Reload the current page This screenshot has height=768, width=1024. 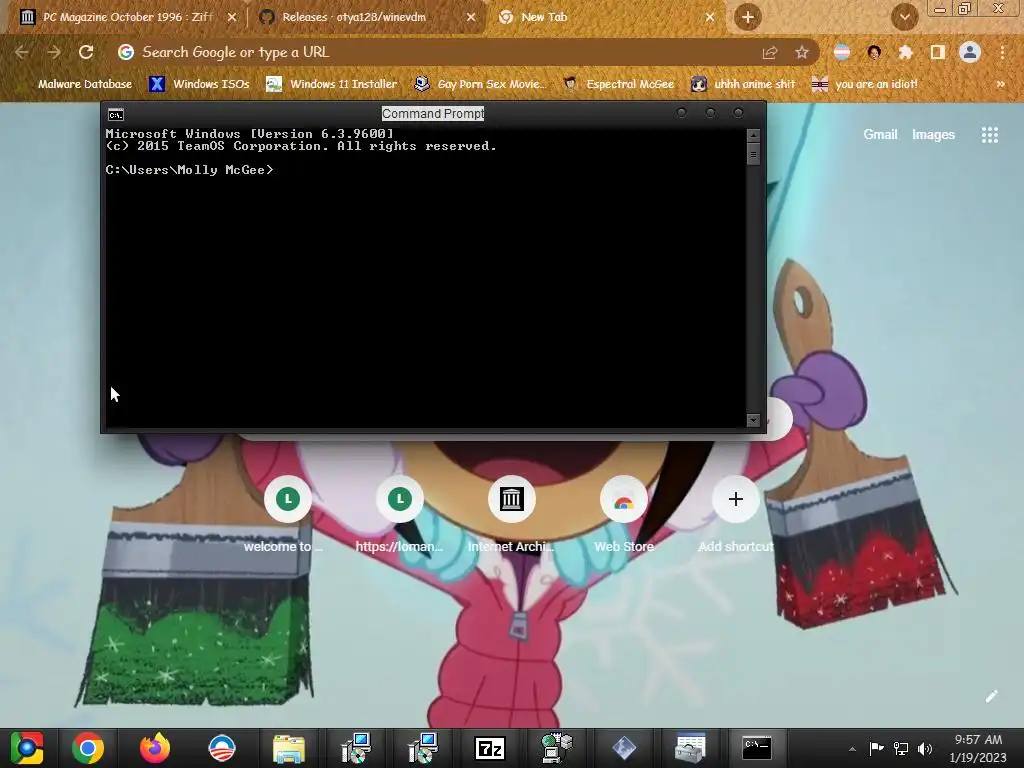86,52
